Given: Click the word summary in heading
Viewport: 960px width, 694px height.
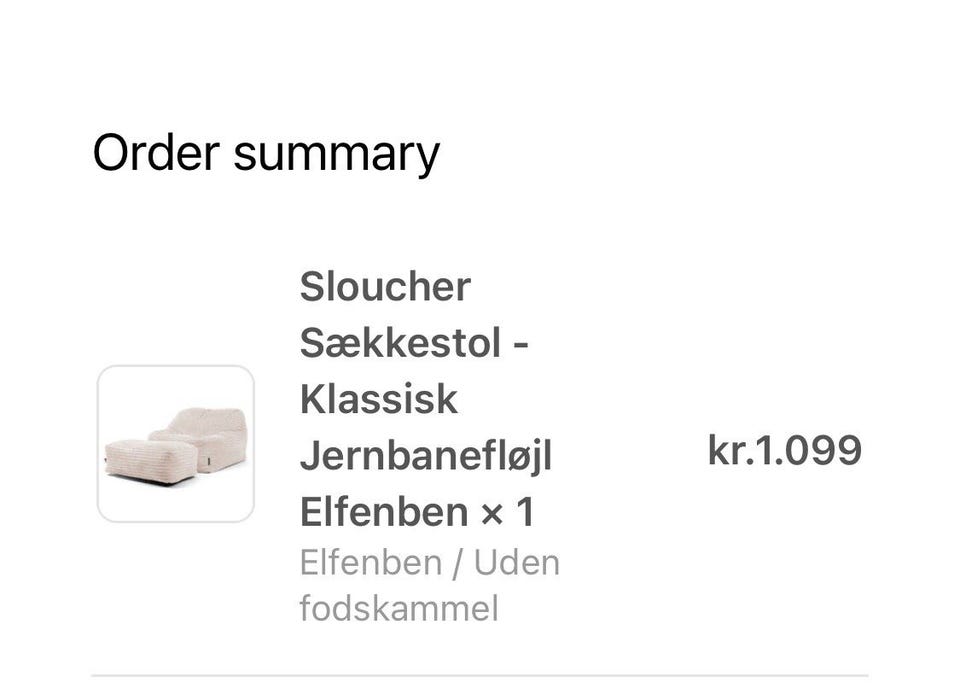Looking at the screenshot, I should 337,155.
